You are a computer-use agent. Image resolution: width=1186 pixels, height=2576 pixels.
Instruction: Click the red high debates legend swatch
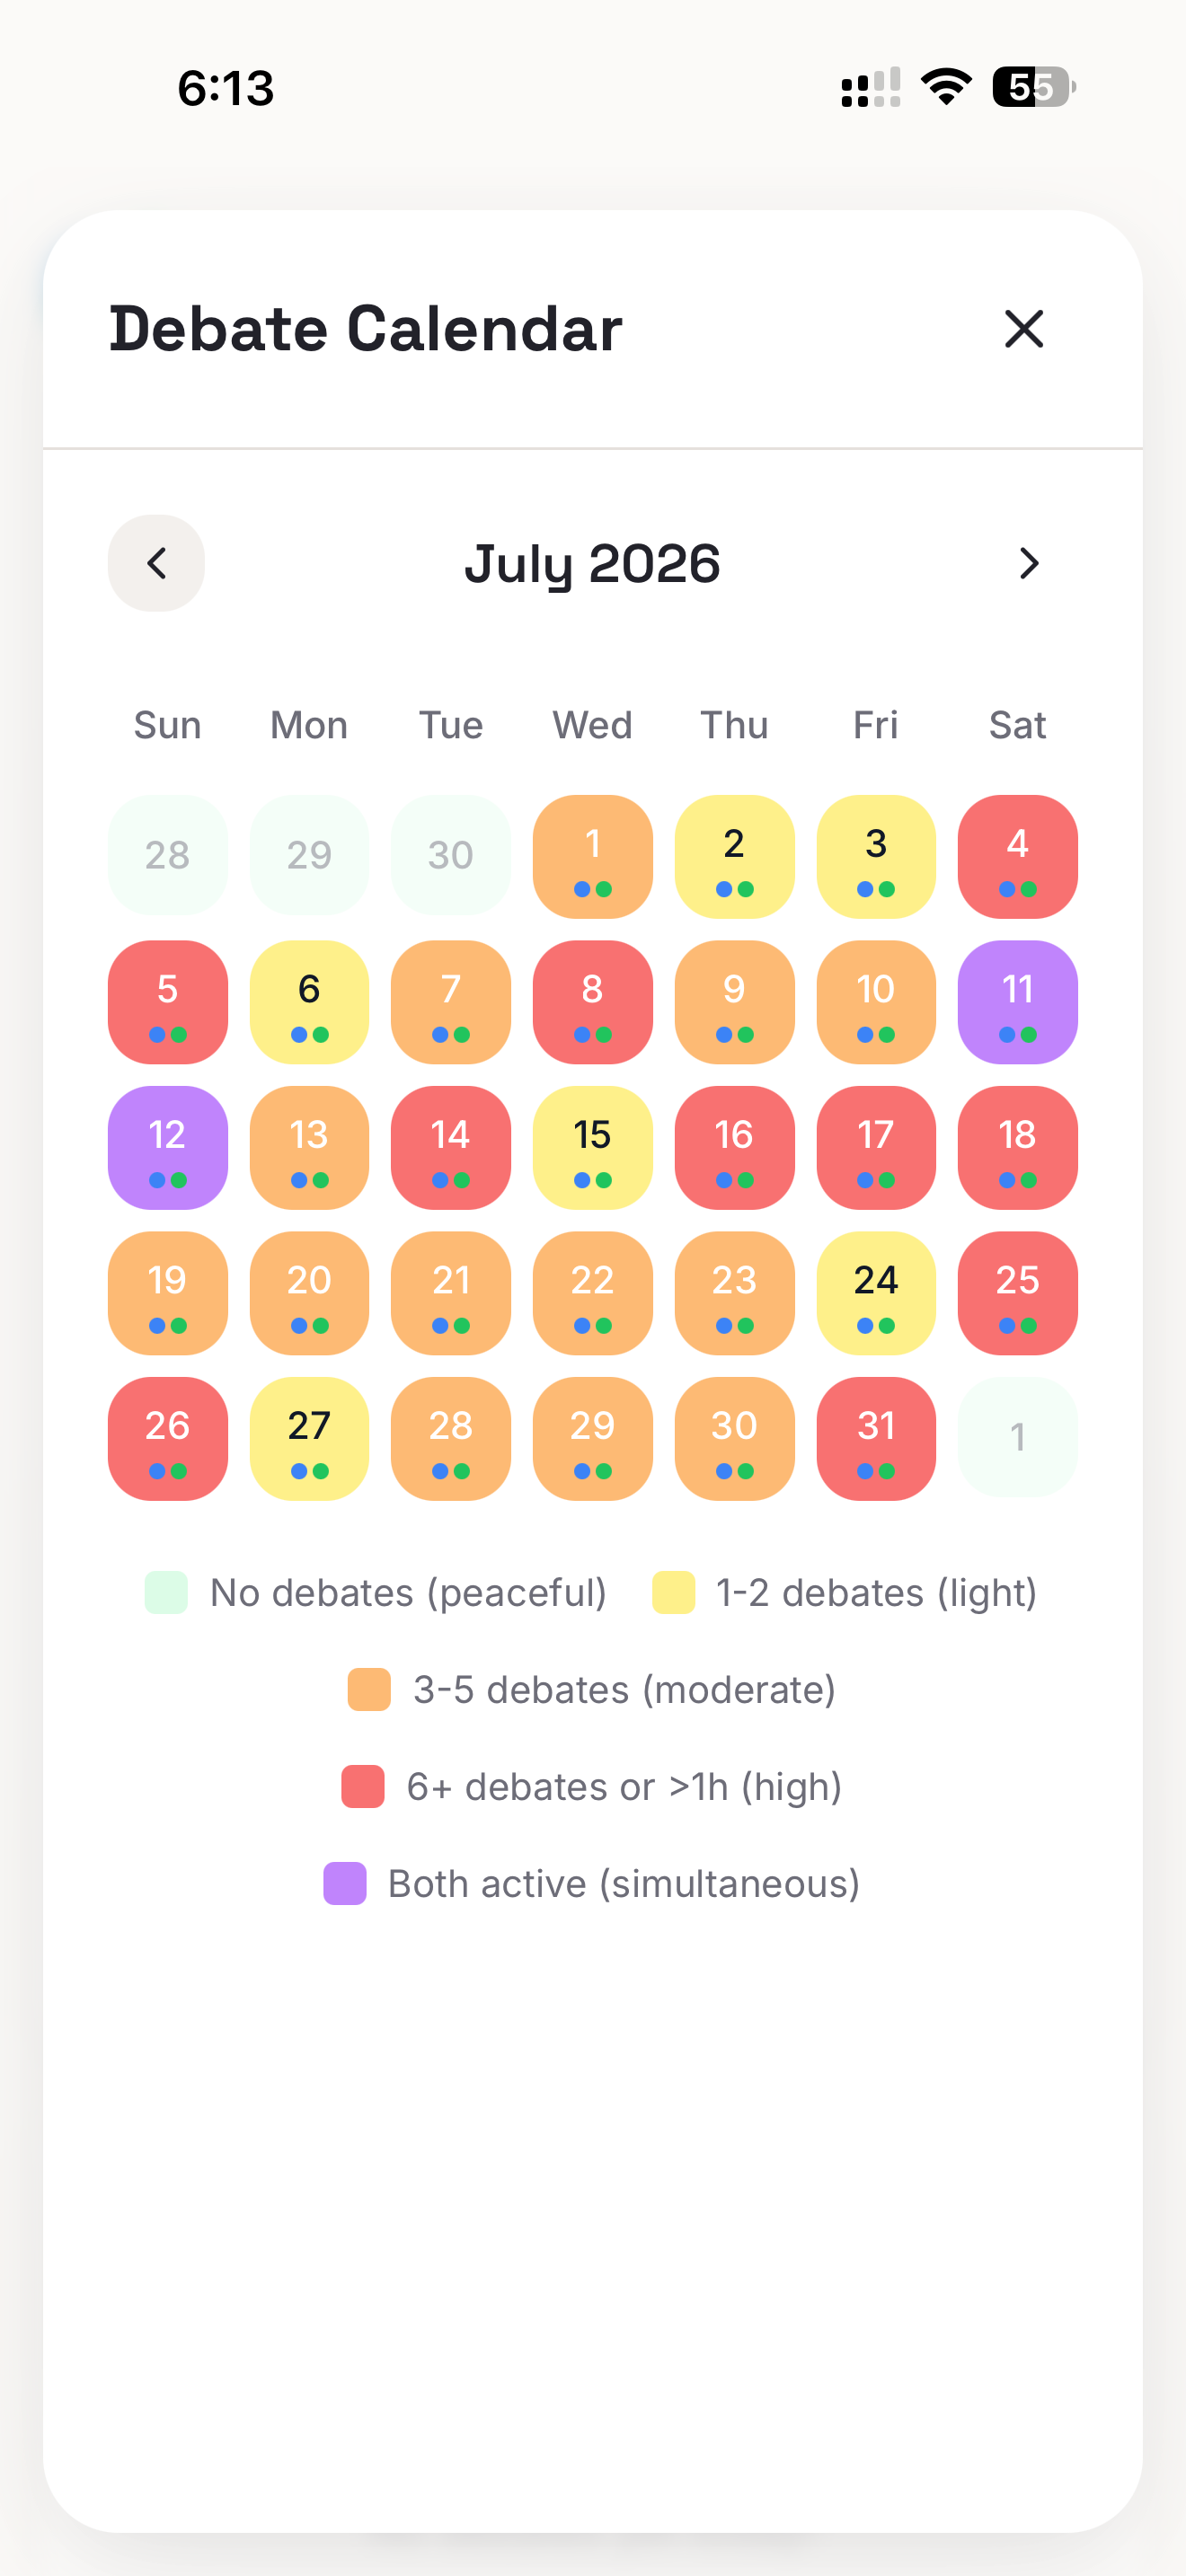[x=363, y=1787]
